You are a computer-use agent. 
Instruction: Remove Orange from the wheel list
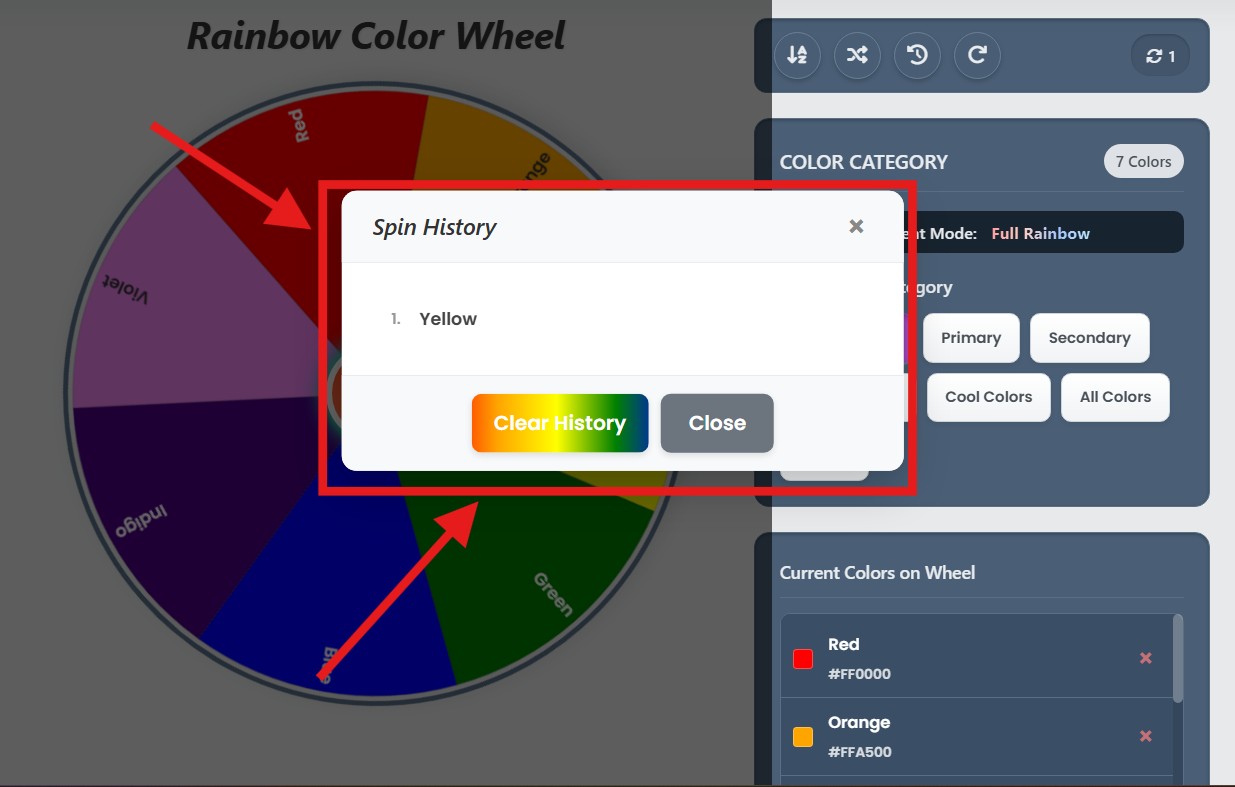(x=1146, y=736)
